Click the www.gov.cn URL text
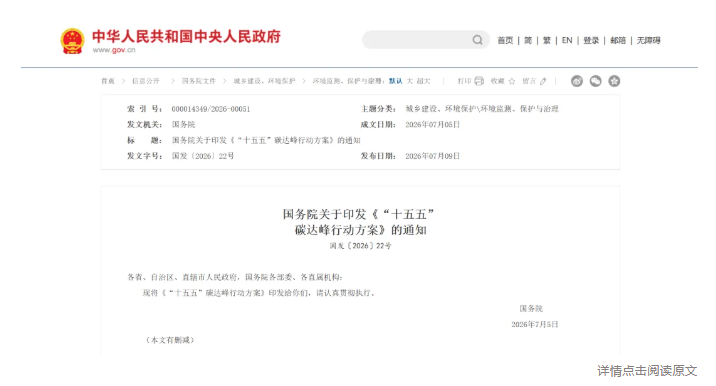 point(114,50)
